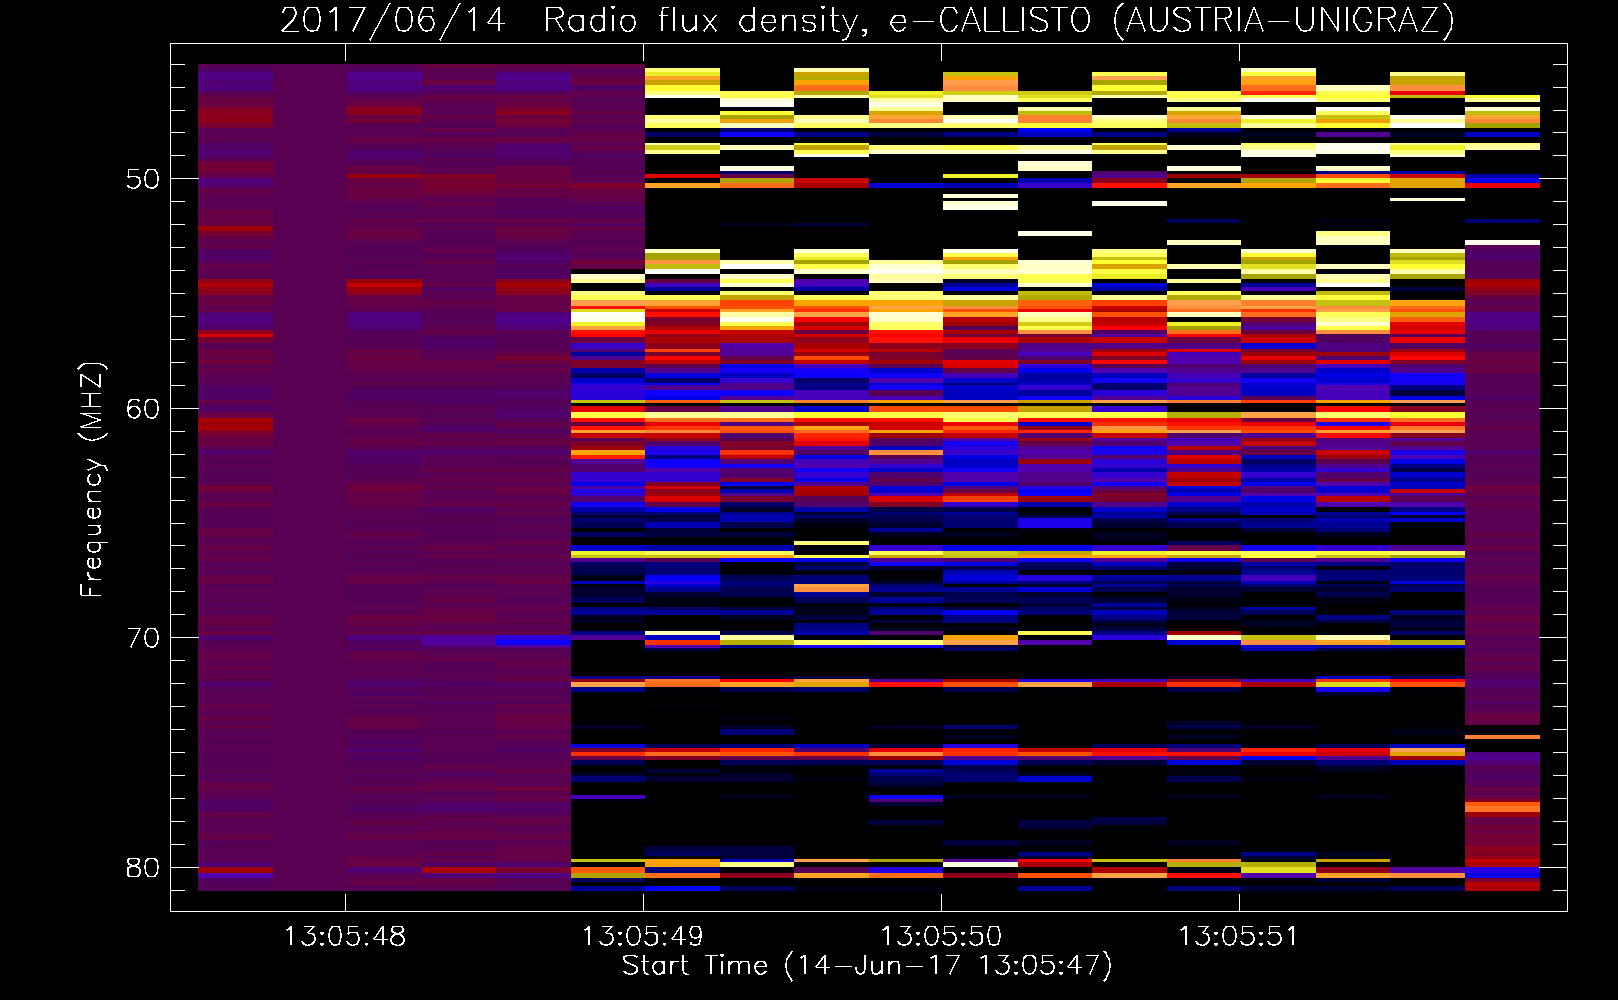The height and width of the screenshot is (1000, 1618).
Task: Click the "Frequency (MHZ)" axis label
Action: 92,480
